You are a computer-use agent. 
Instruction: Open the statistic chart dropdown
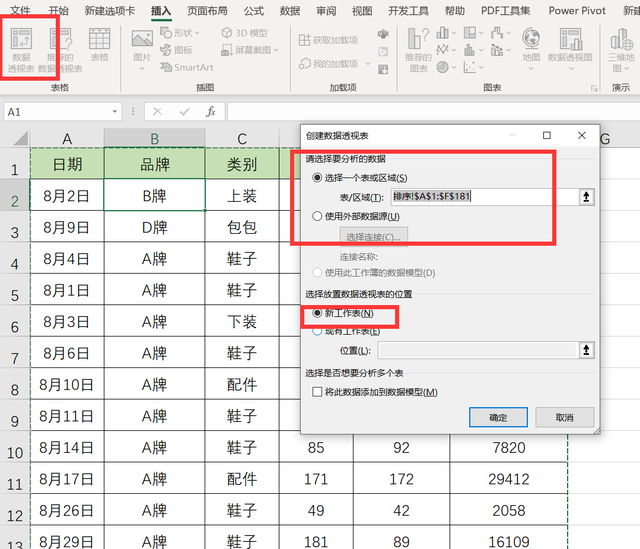[x=473, y=50]
